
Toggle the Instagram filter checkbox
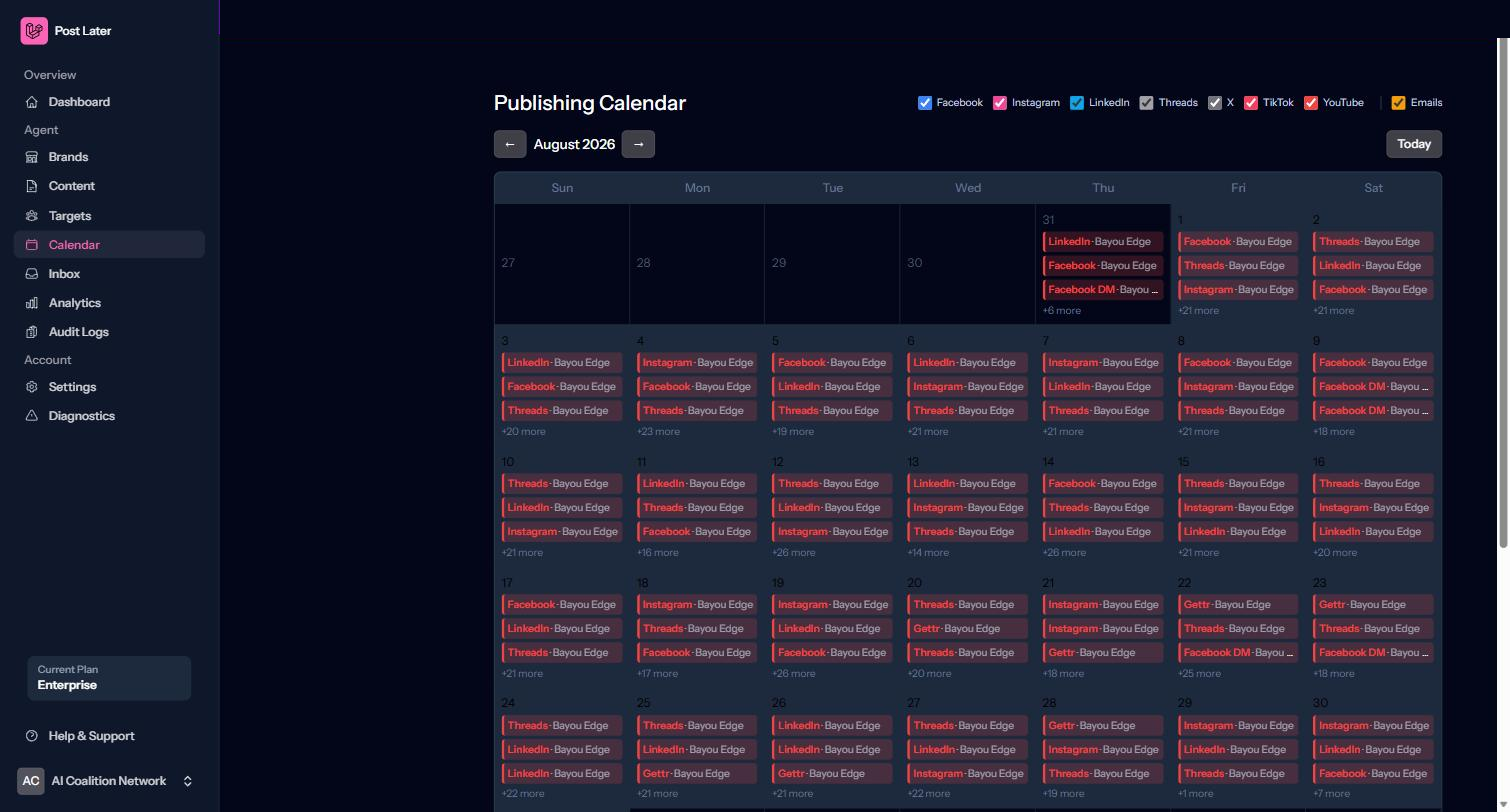coord(999,103)
